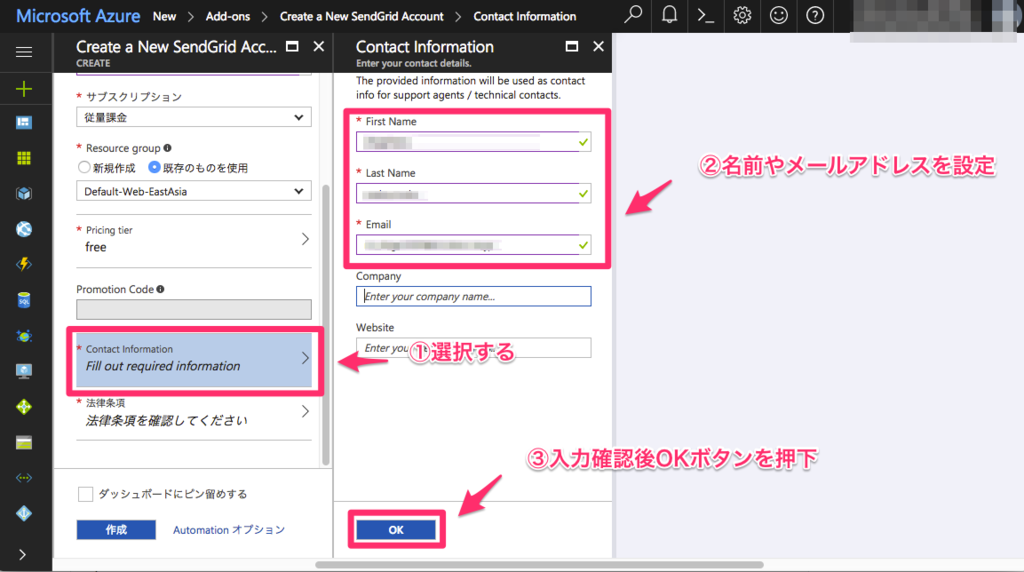Click the Microsoft Azure logo
The image size is (1024, 572).
point(78,16)
